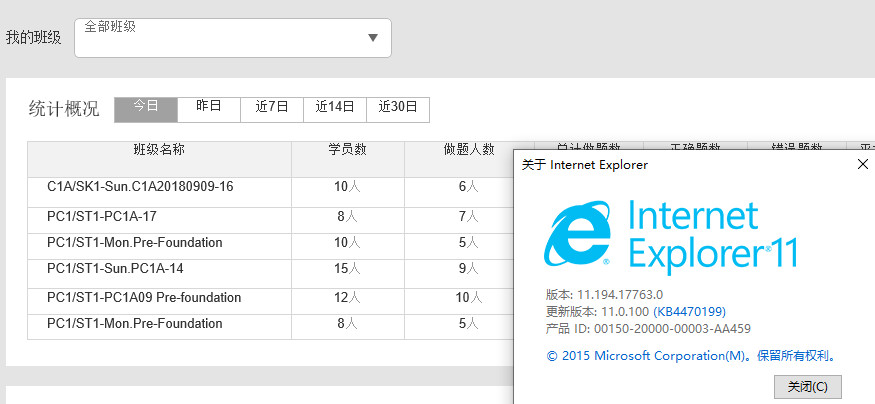Open the 我的班级 class dropdown
Screen dimensions: 875x404
[233, 38]
